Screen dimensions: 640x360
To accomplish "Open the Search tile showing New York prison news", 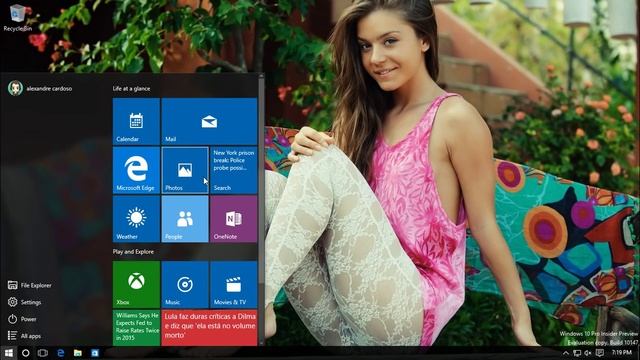I will tap(234, 170).
